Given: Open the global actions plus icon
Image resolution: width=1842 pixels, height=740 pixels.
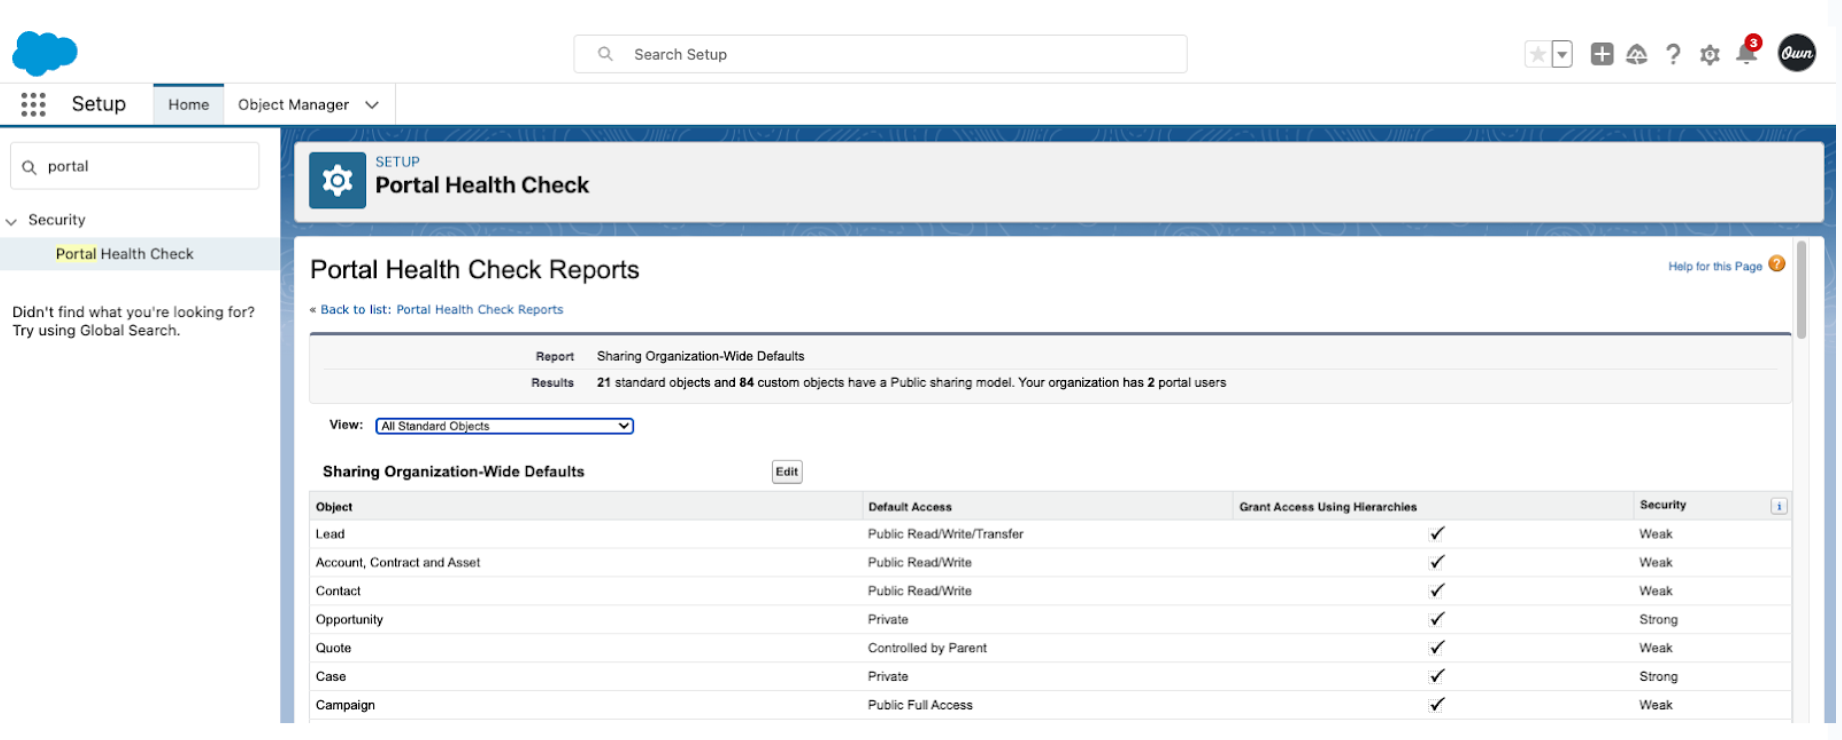Looking at the screenshot, I should [1601, 55].
